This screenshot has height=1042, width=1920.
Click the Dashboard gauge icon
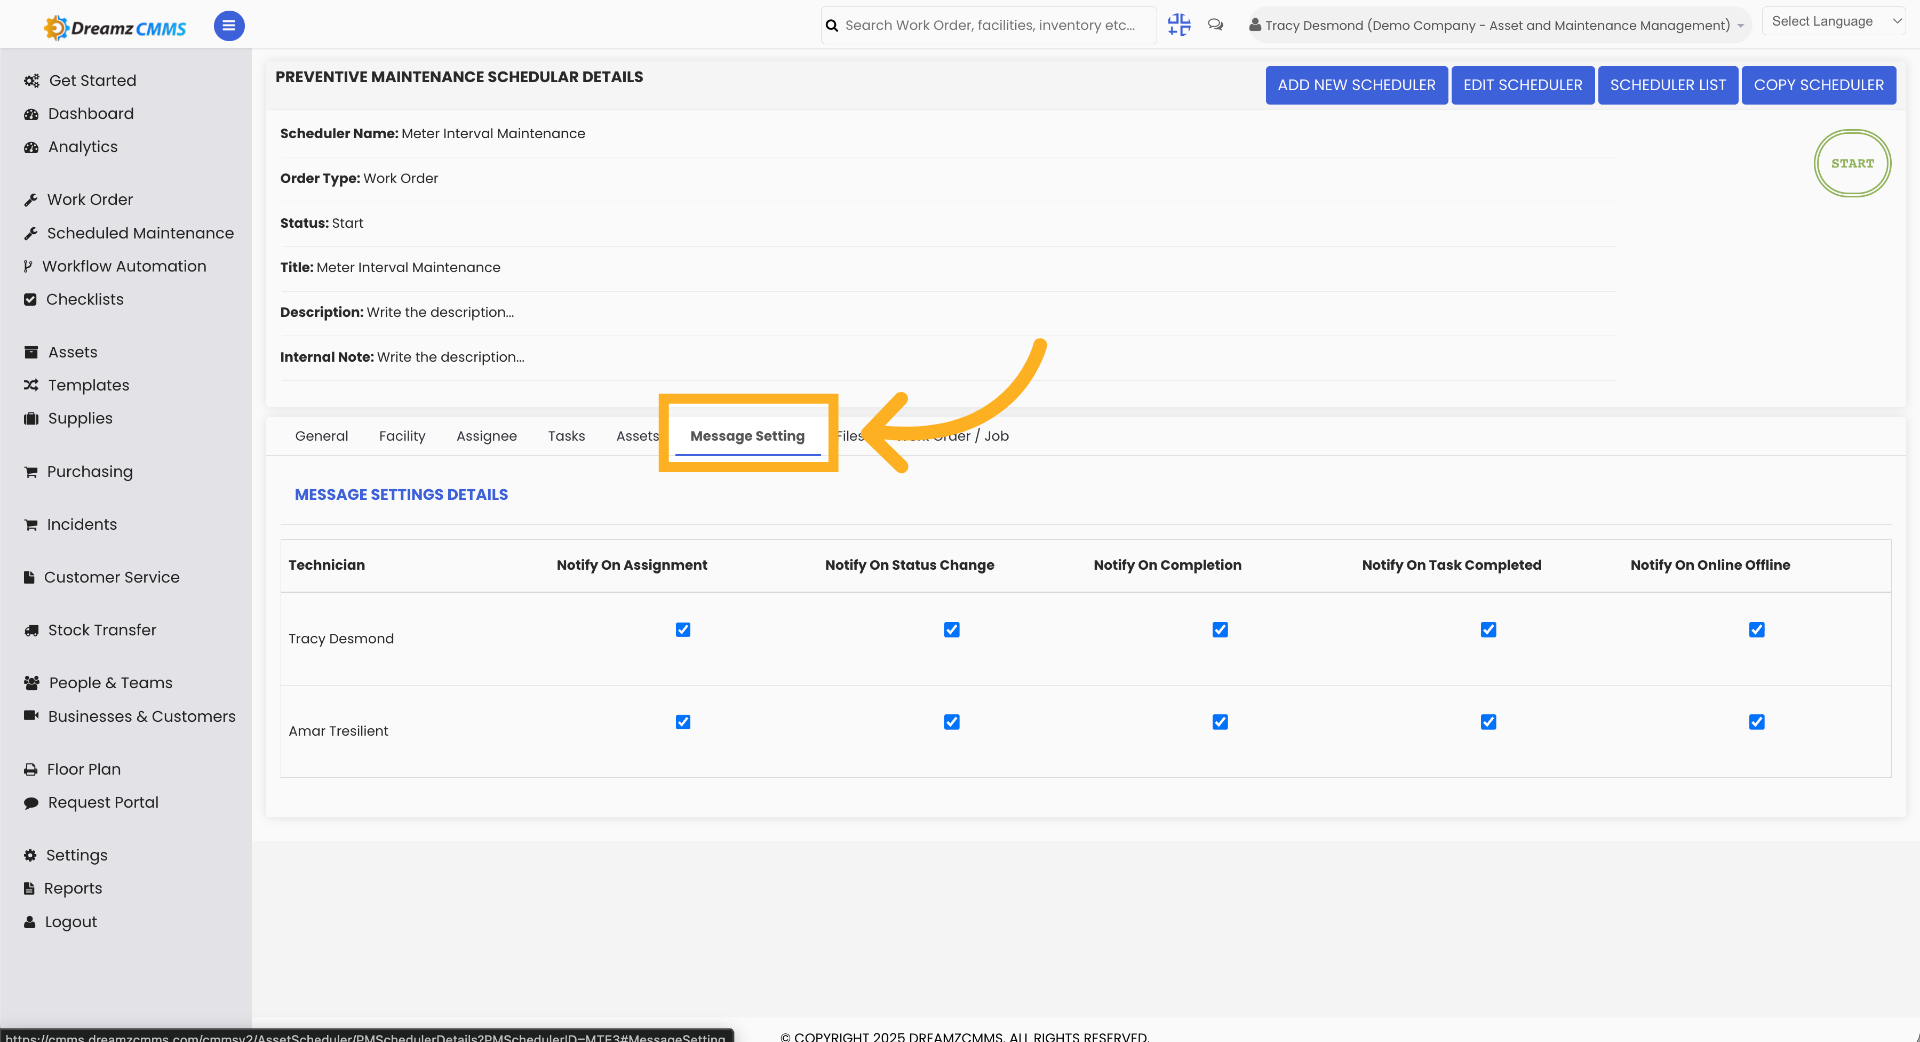tap(31, 114)
